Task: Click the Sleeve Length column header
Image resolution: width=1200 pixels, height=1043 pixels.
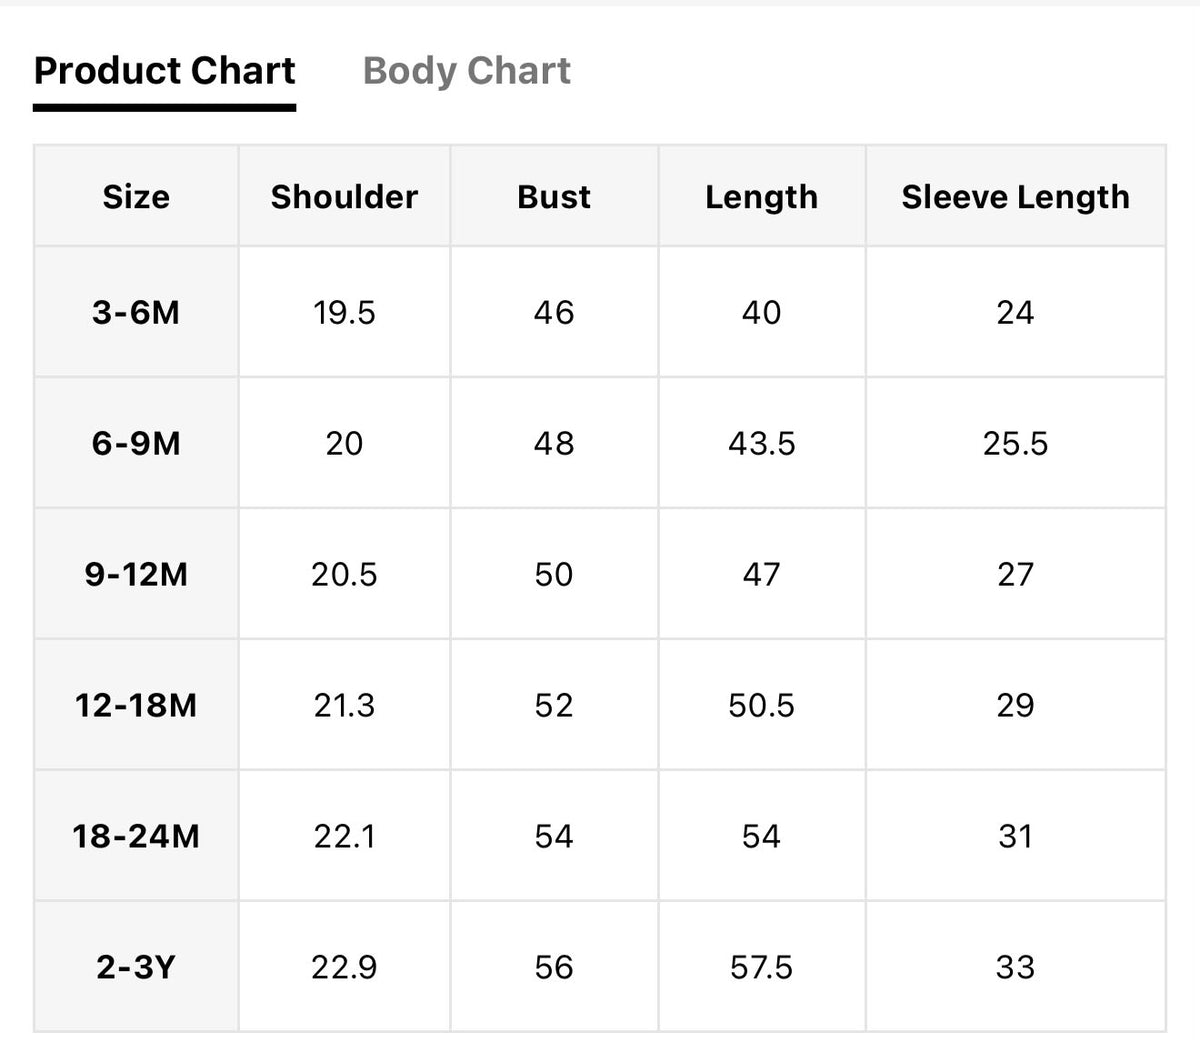Action: 1015,196
